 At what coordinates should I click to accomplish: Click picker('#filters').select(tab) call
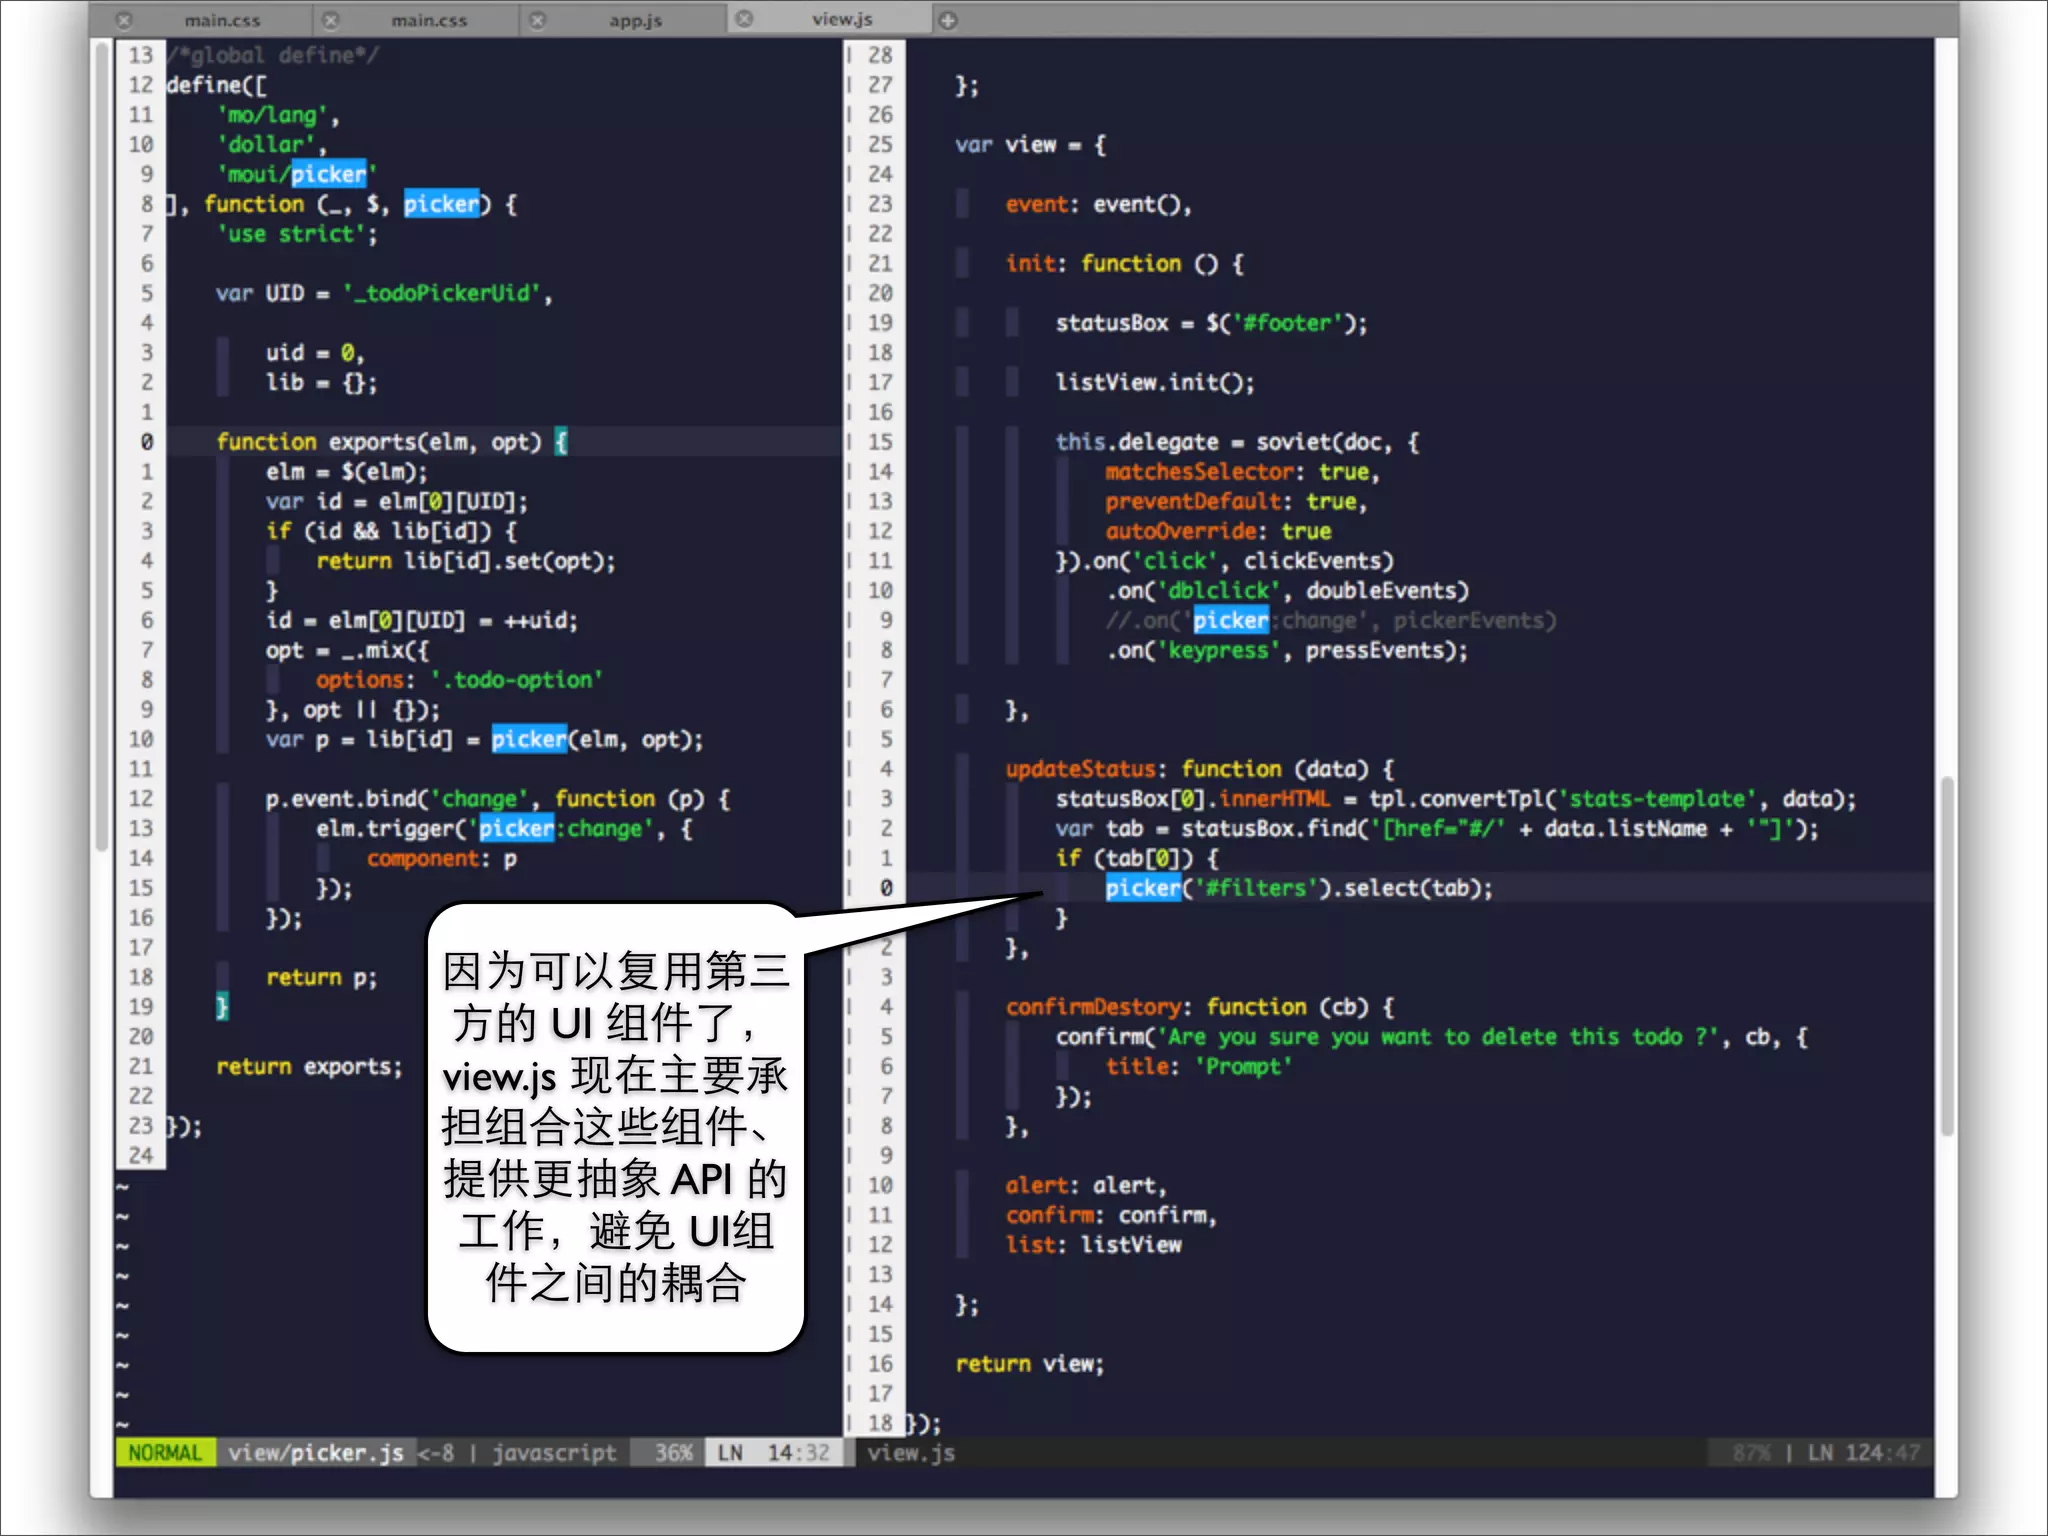(1299, 888)
